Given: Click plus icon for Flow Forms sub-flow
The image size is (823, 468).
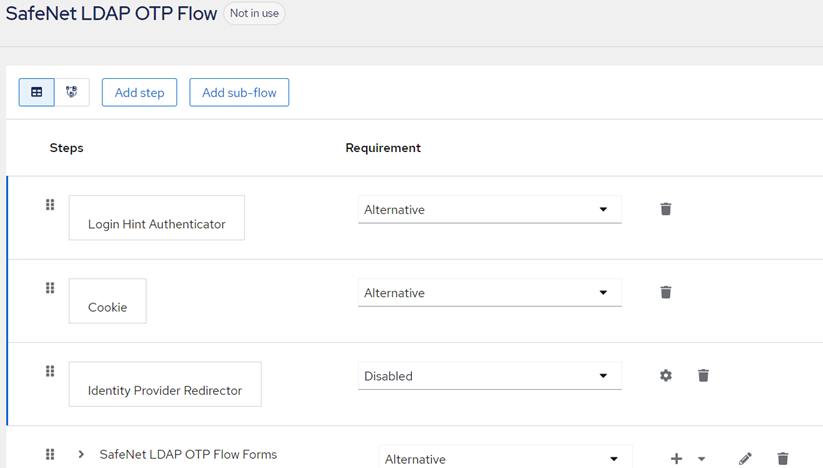Looking at the screenshot, I should click(676, 459).
